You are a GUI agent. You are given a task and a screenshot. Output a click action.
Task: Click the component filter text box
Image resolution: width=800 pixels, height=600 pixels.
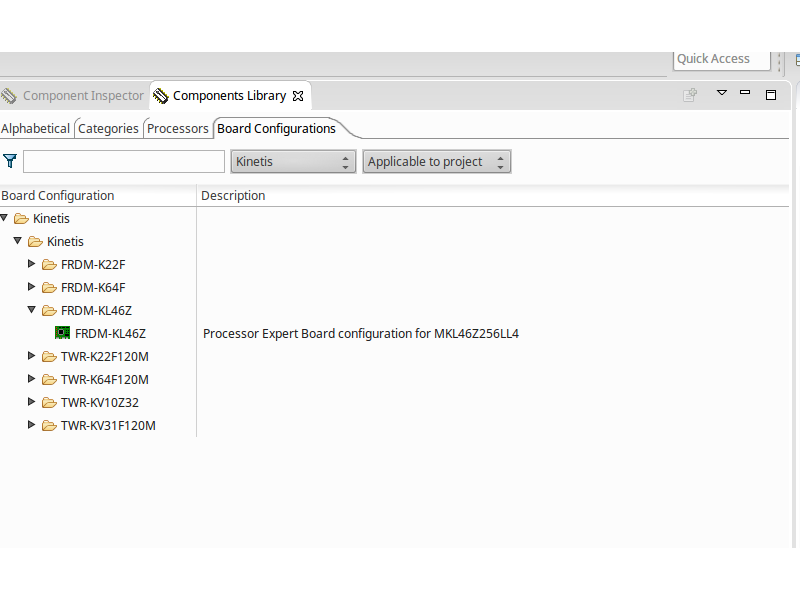pos(123,161)
